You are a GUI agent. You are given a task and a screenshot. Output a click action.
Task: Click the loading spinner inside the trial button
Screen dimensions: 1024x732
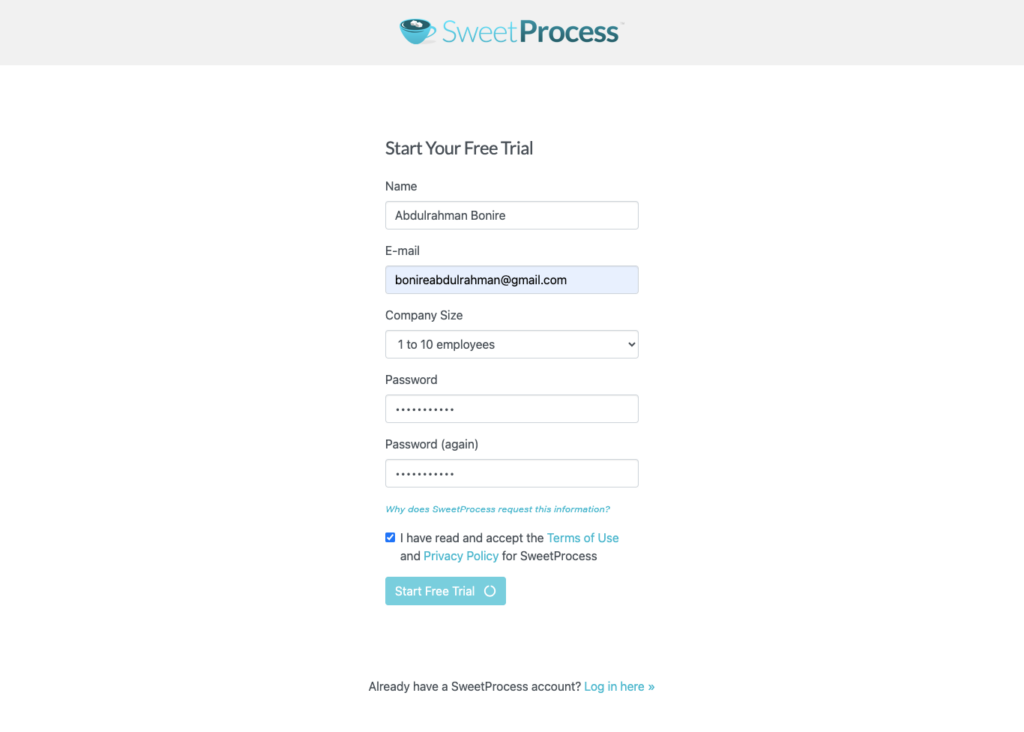(490, 591)
